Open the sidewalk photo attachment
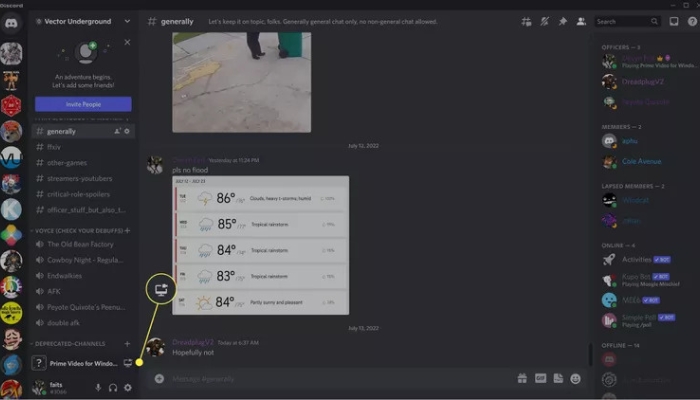The width and height of the screenshot is (700, 400). [242, 82]
